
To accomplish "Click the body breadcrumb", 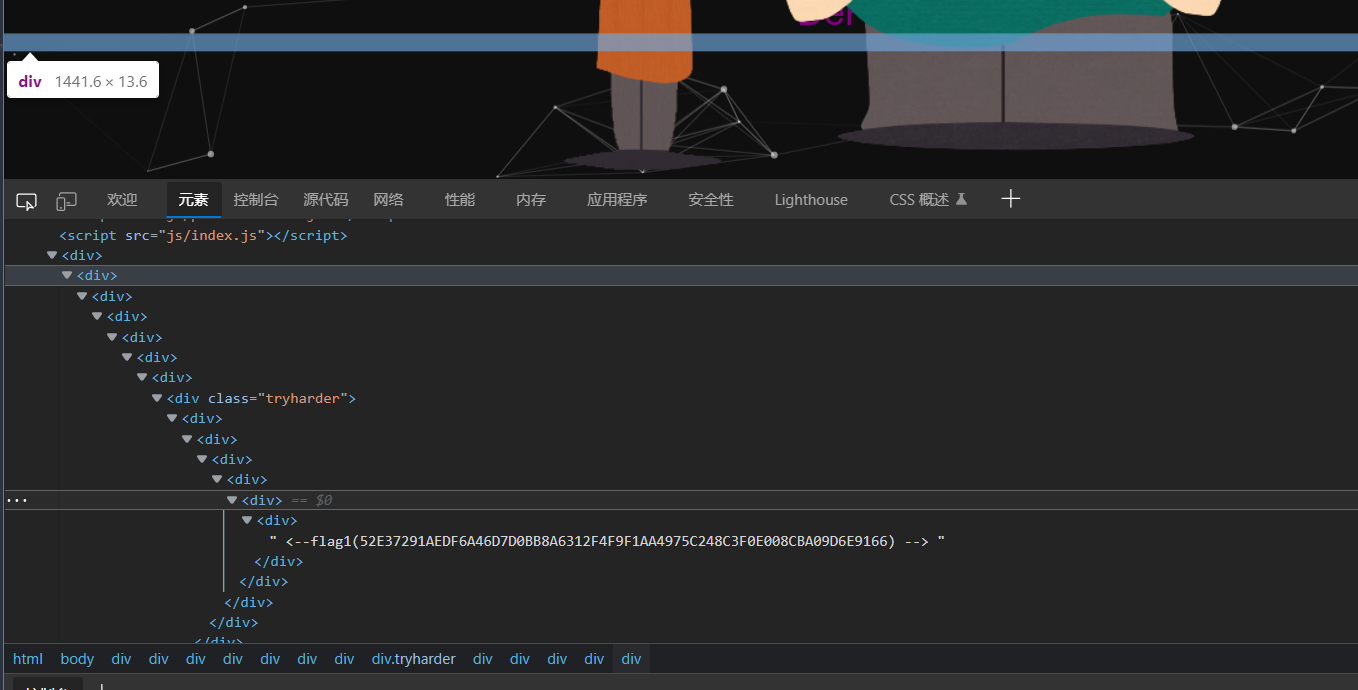I will 77,659.
